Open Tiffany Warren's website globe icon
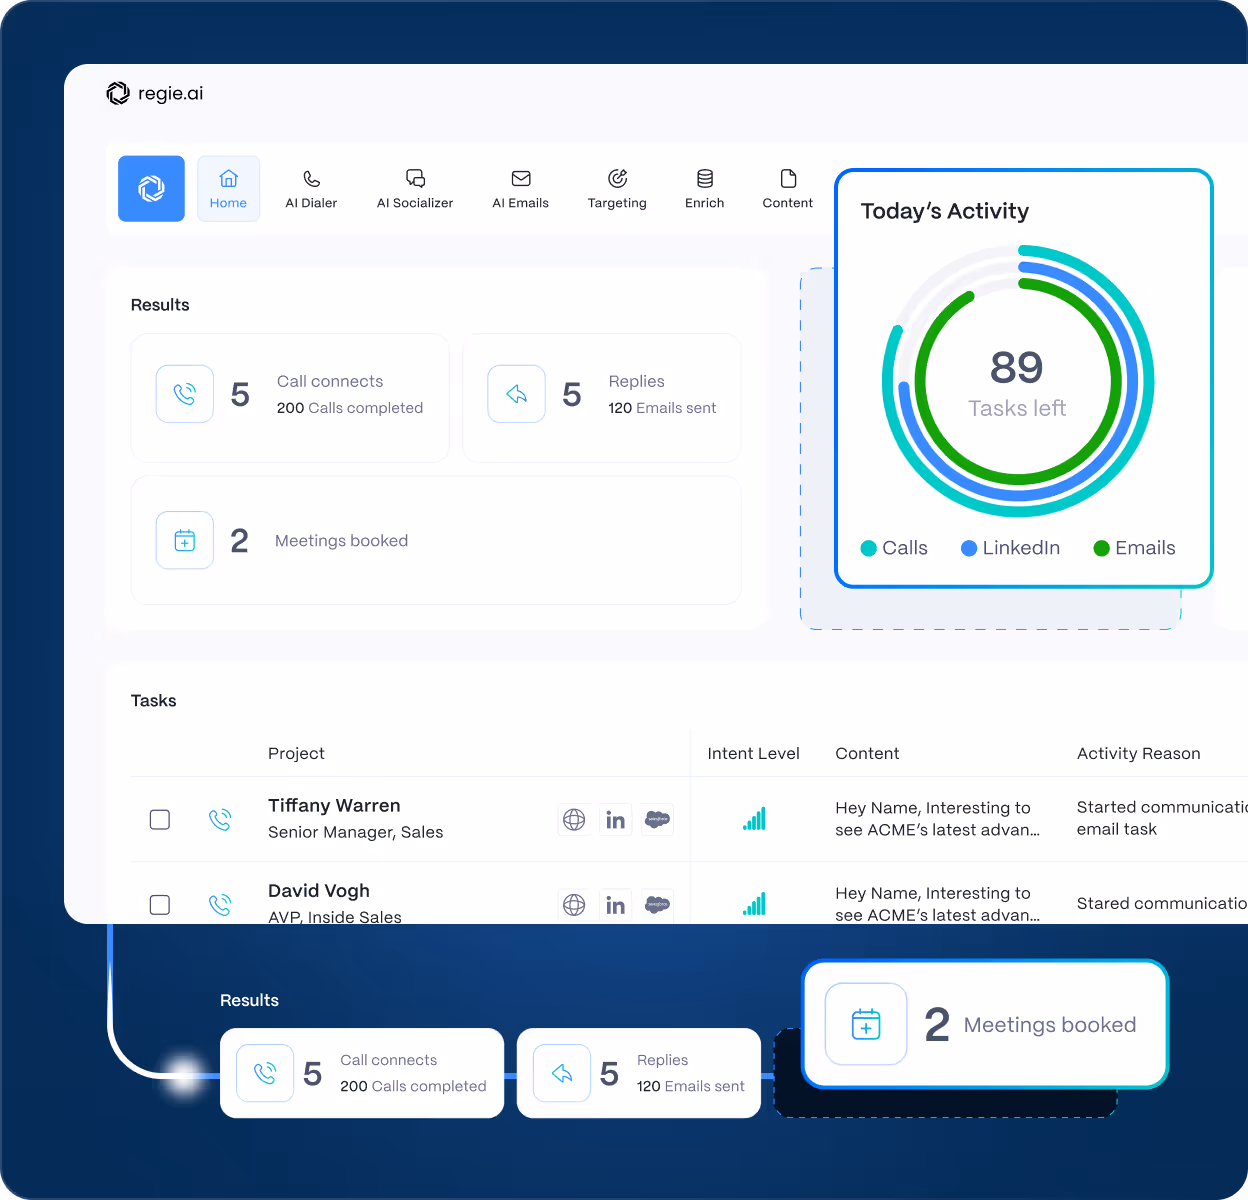This screenshot has height=1200, width=1248. 574,820
